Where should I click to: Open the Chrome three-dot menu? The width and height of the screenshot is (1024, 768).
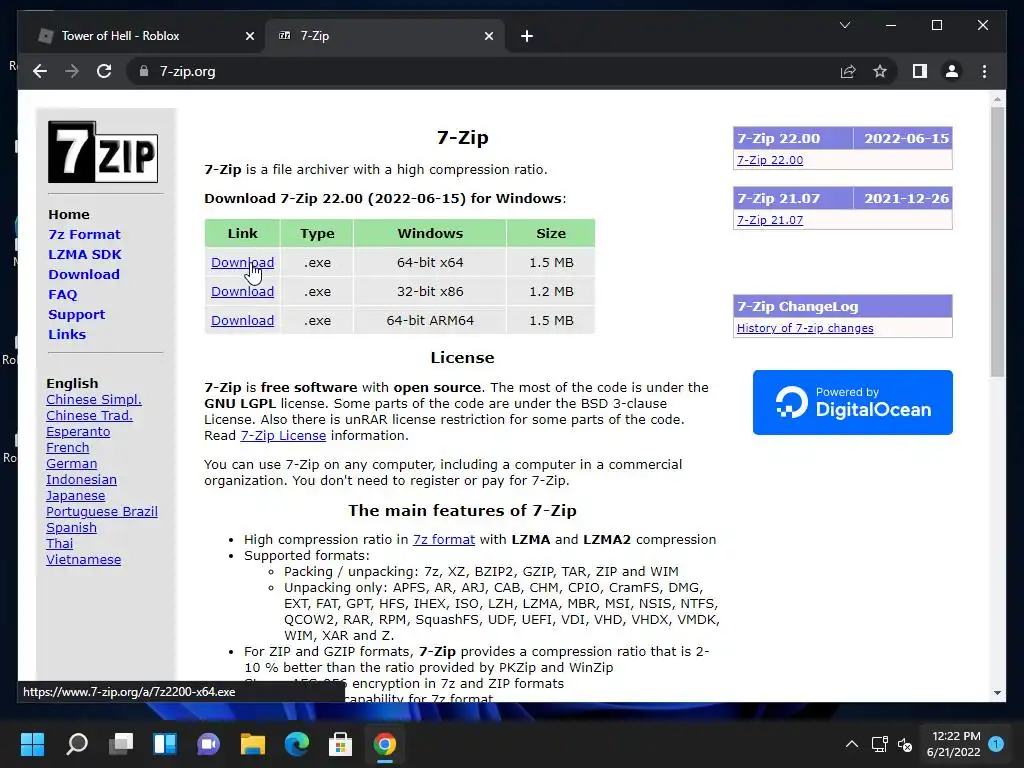pos(984,71)
